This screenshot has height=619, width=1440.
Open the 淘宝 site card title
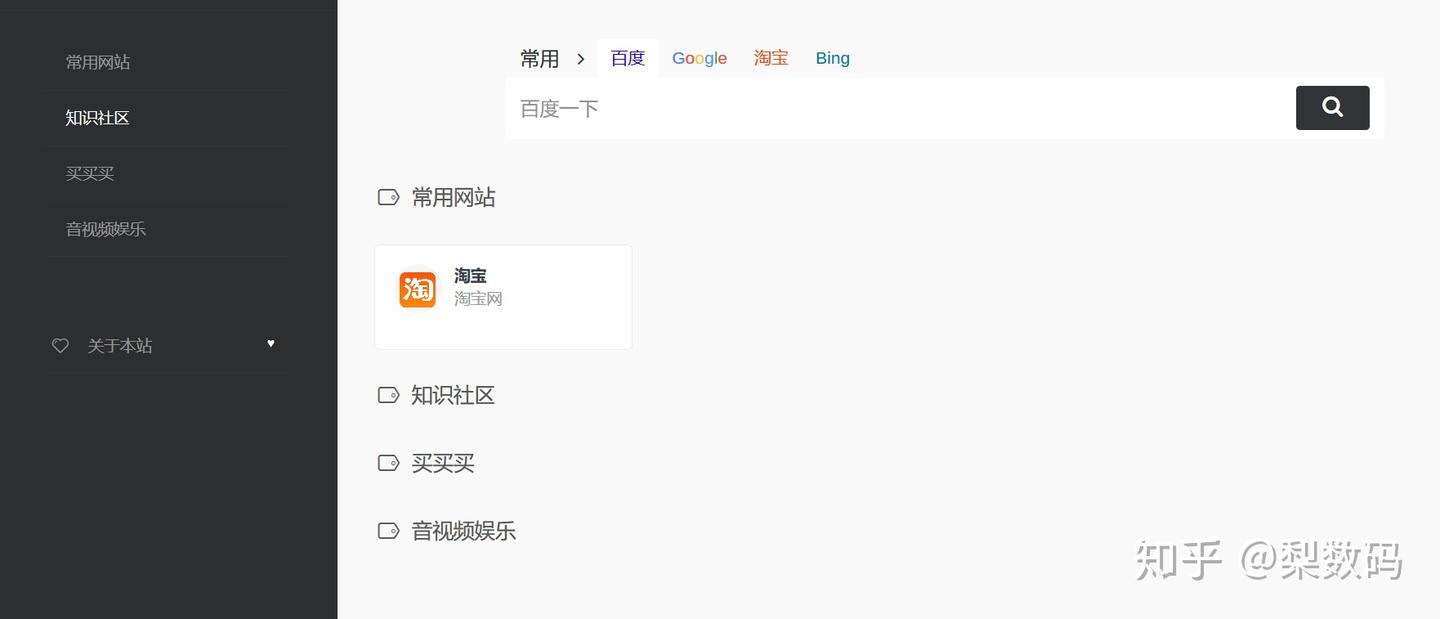(470, 275)
